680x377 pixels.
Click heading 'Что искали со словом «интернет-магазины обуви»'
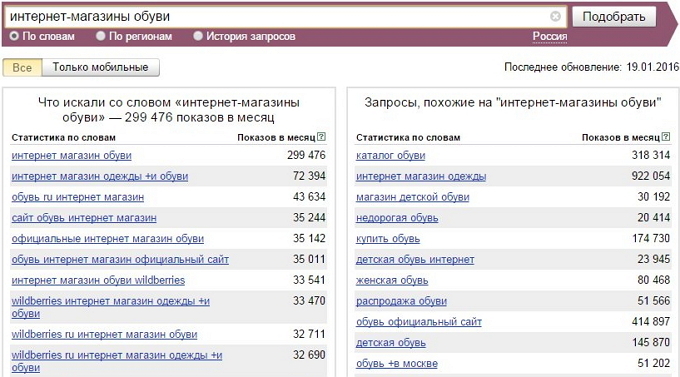point(169,110)
